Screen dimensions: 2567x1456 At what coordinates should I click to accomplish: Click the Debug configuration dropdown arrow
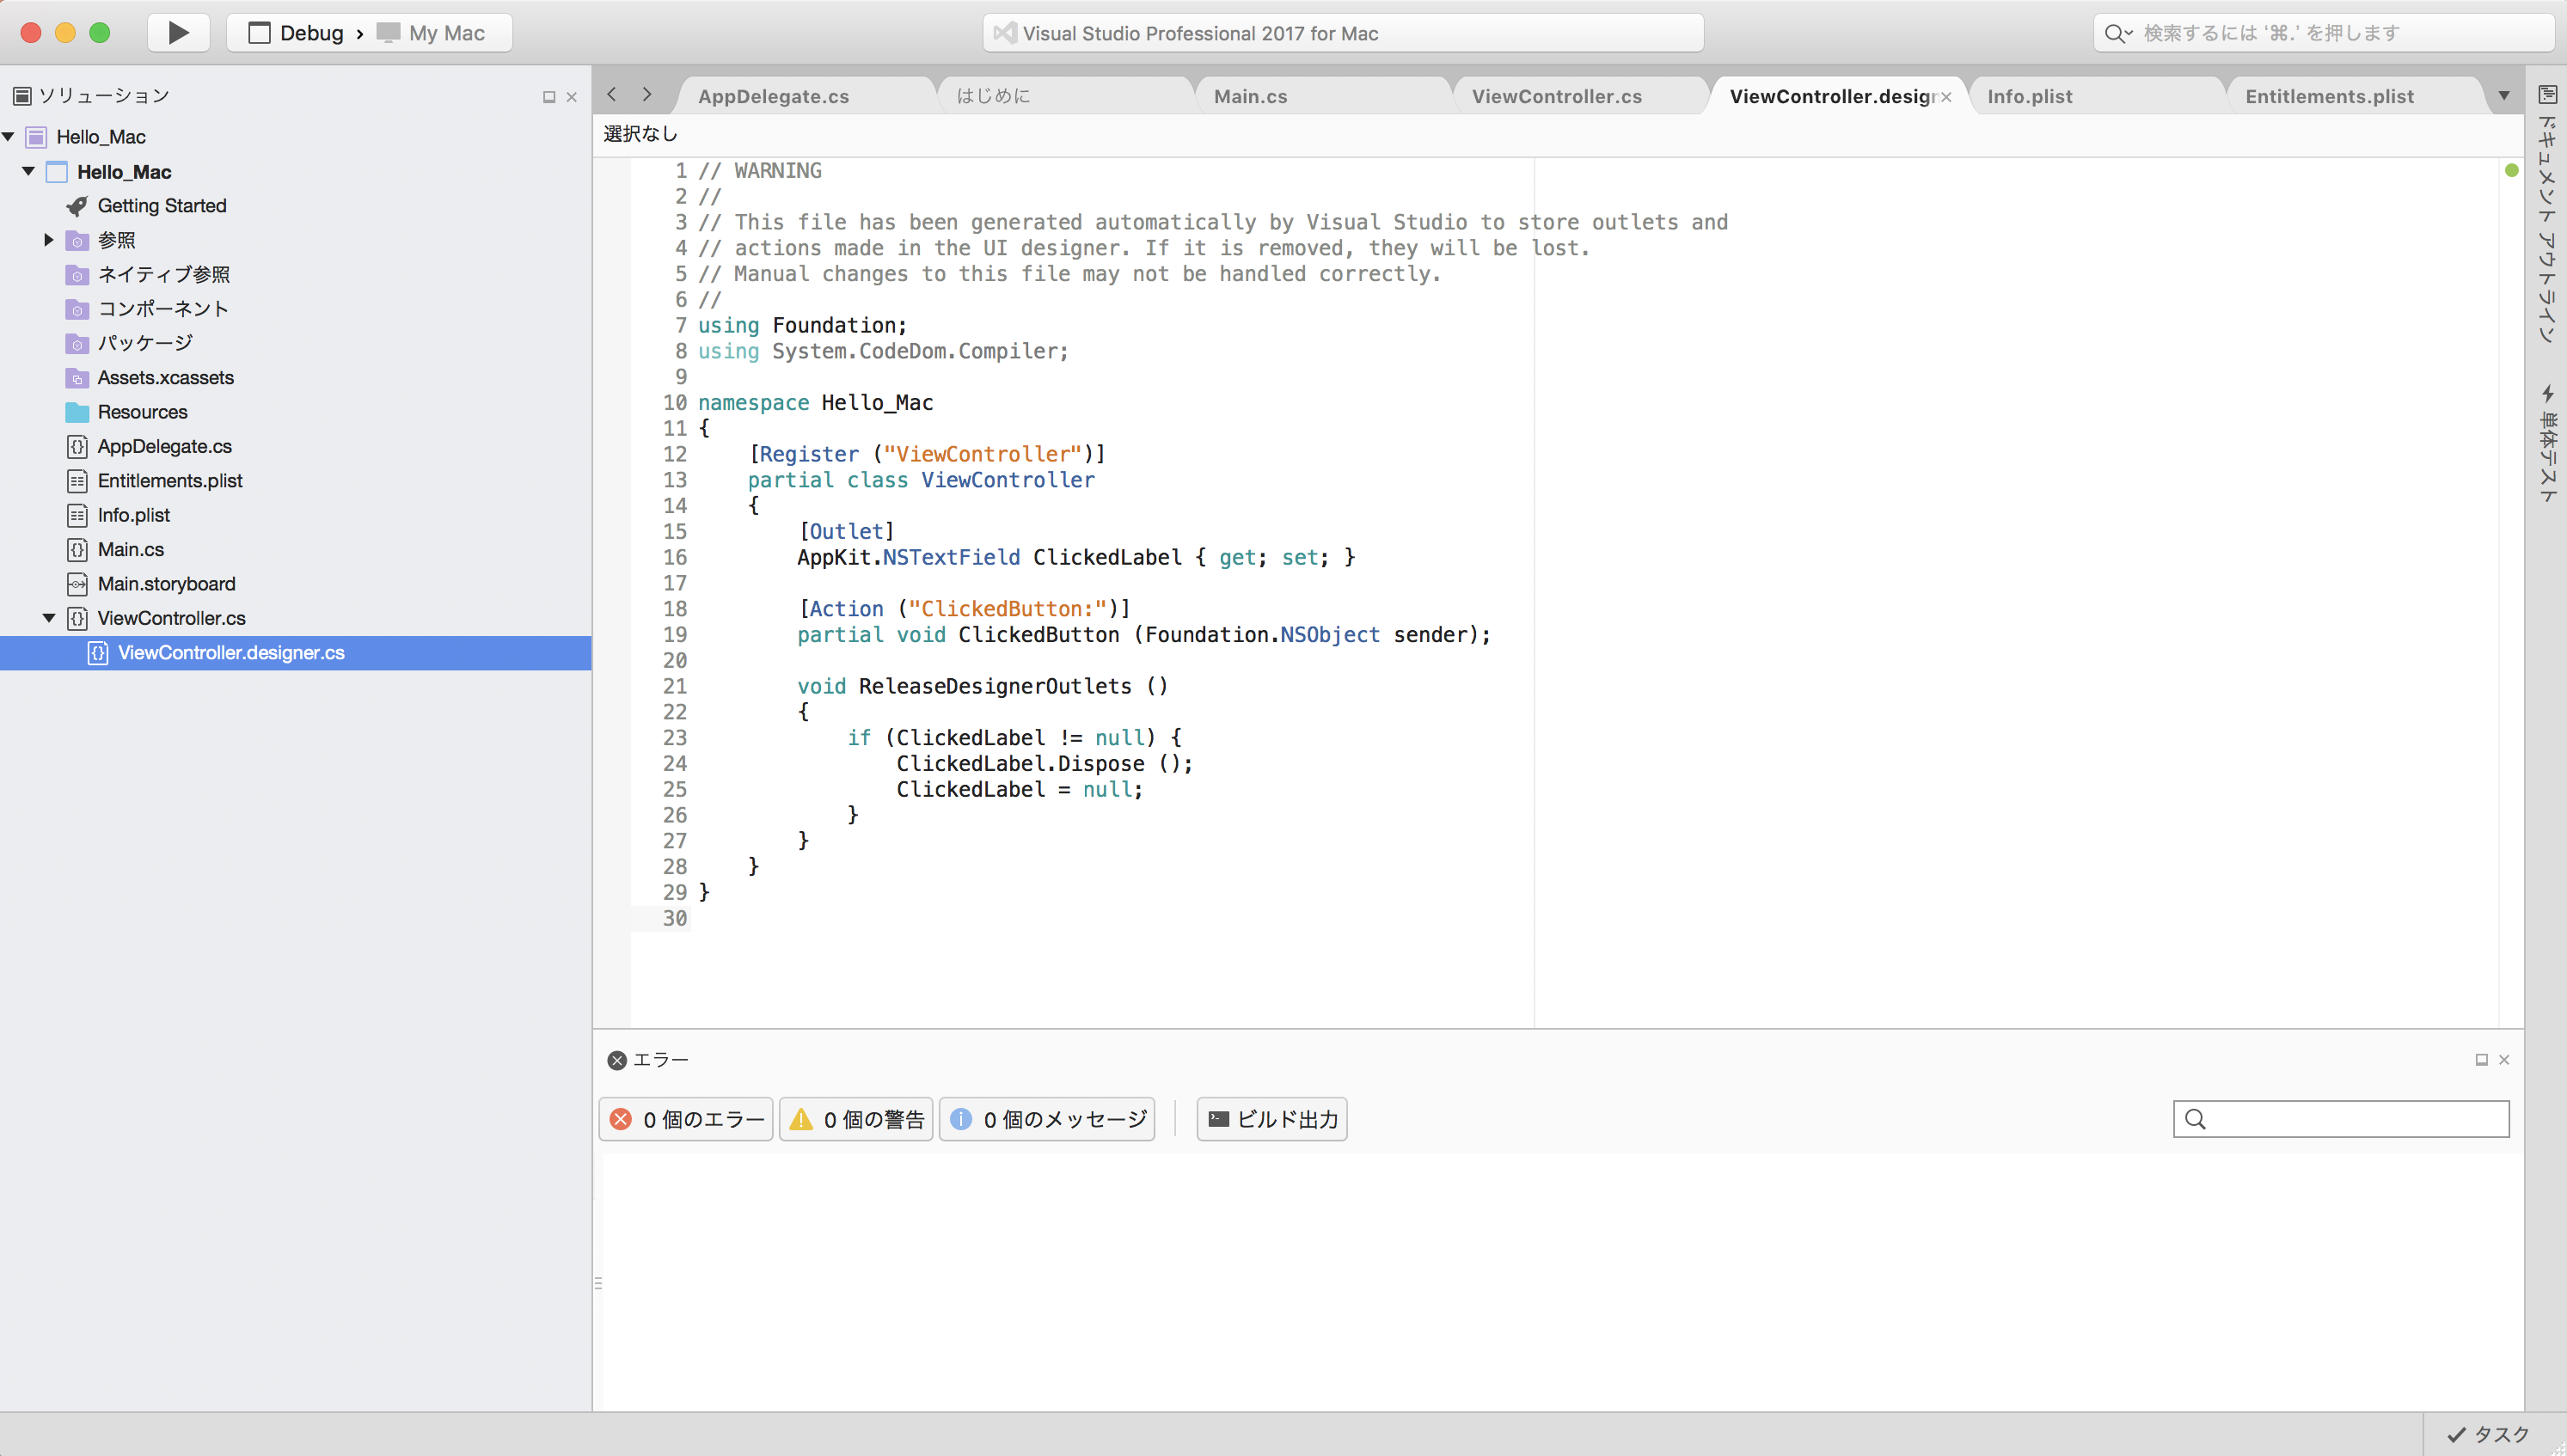tap(351, 32)
